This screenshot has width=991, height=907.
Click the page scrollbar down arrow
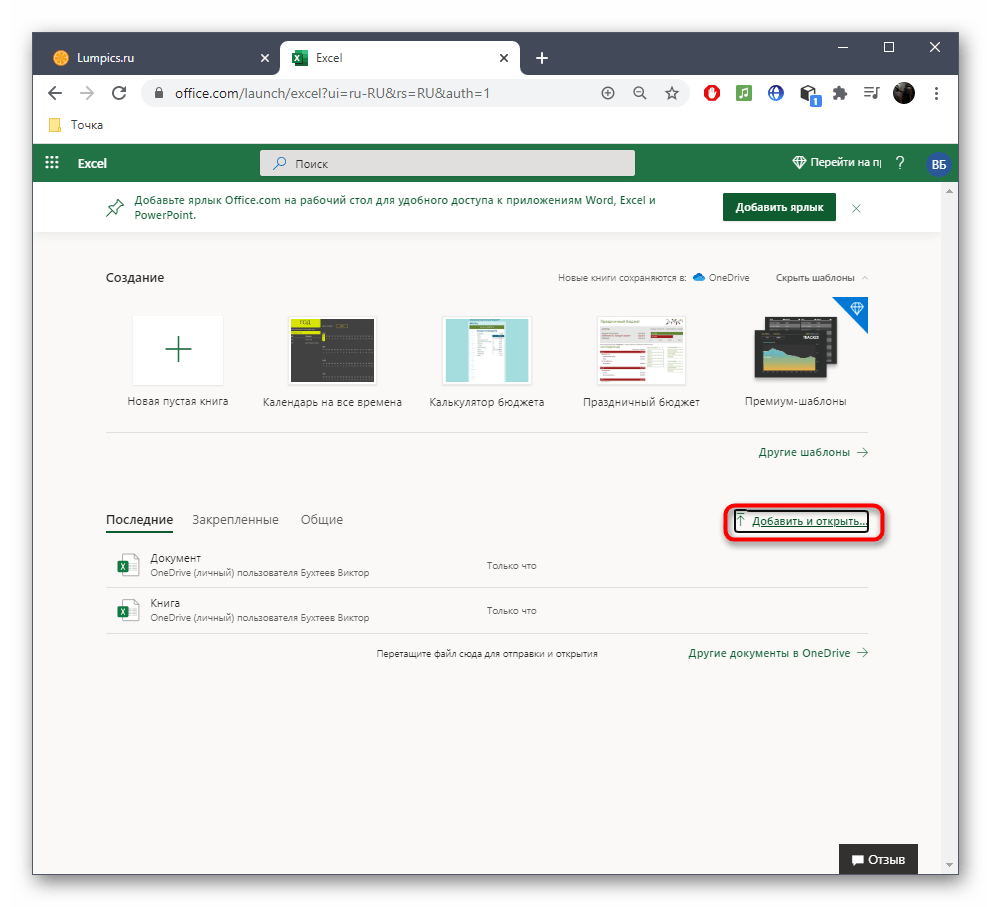(949, 865)
